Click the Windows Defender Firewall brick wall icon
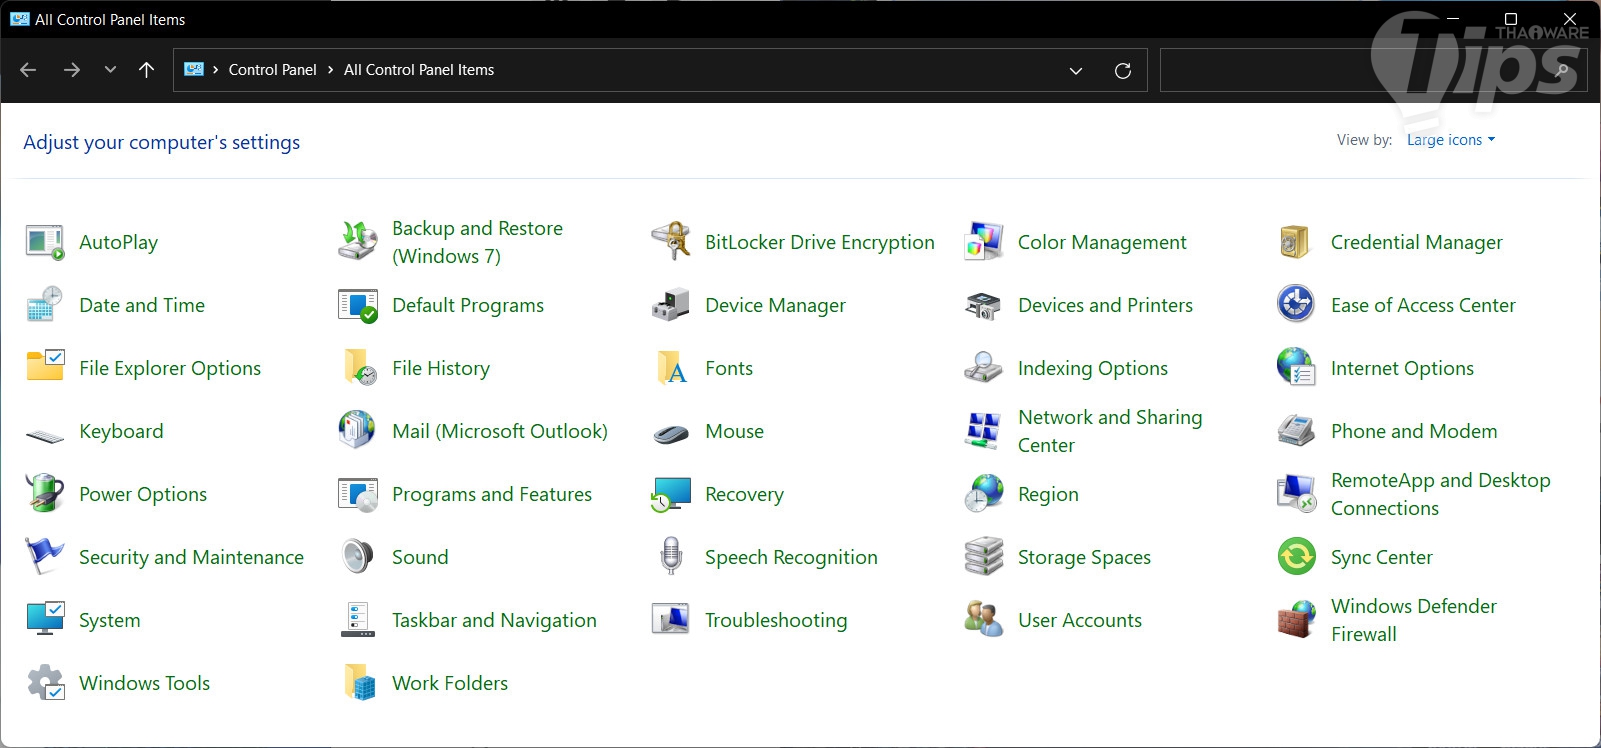The image size is (1601, 748). click(x=1296, y=620)
